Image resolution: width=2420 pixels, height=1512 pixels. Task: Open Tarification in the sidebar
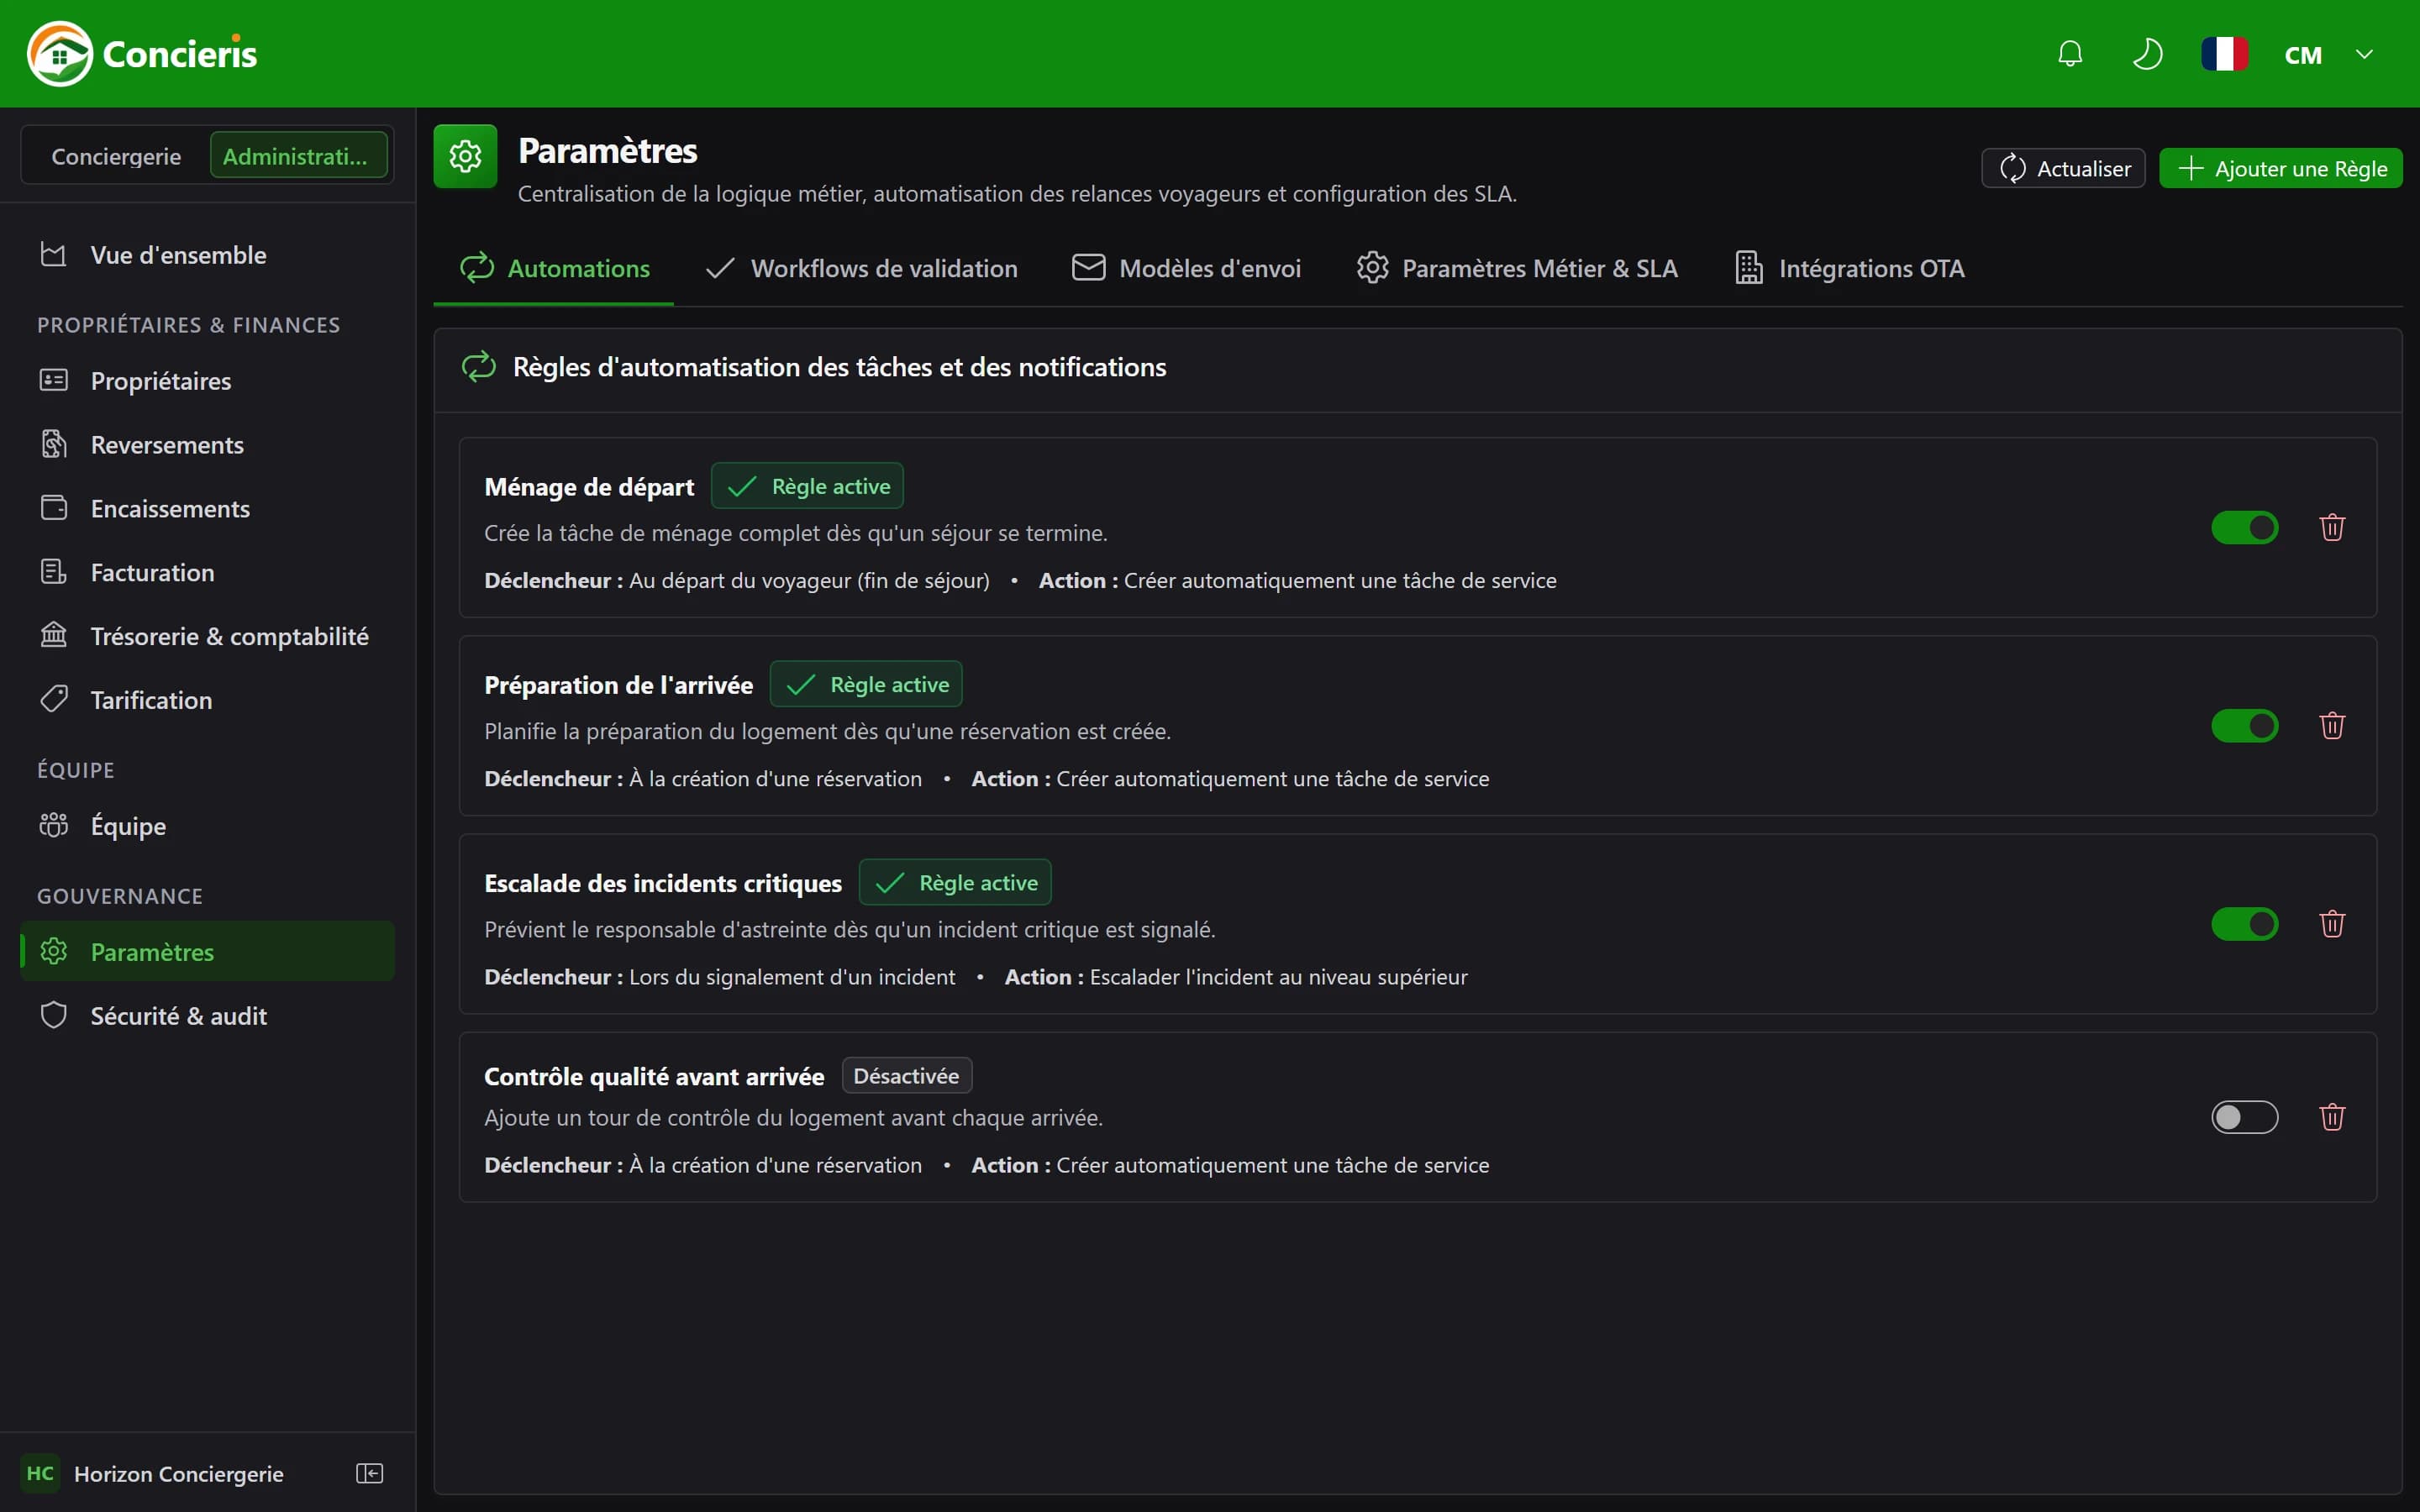[207, 700]
